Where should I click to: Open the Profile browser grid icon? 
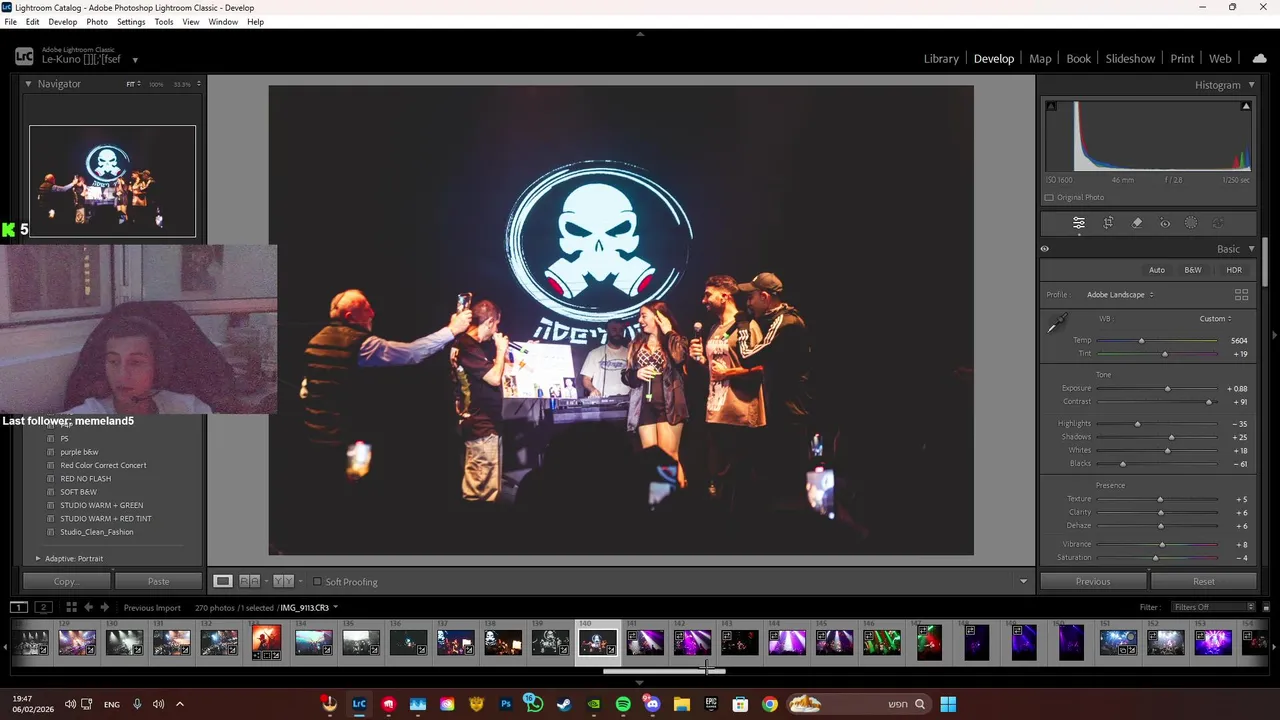point(1241,295)
